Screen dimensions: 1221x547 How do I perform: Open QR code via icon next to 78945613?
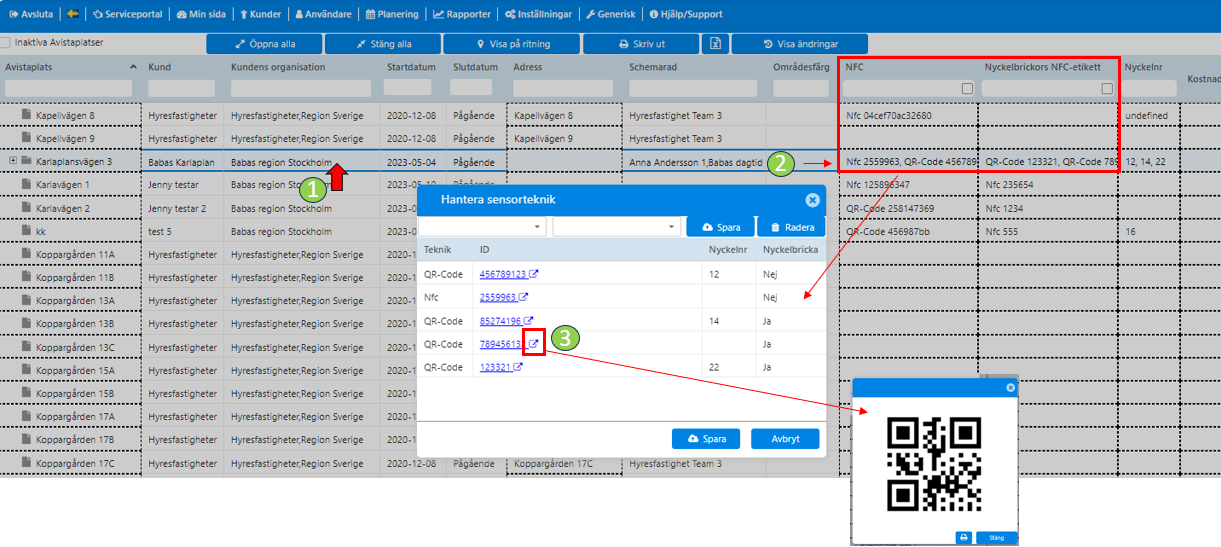coord(534,344)
